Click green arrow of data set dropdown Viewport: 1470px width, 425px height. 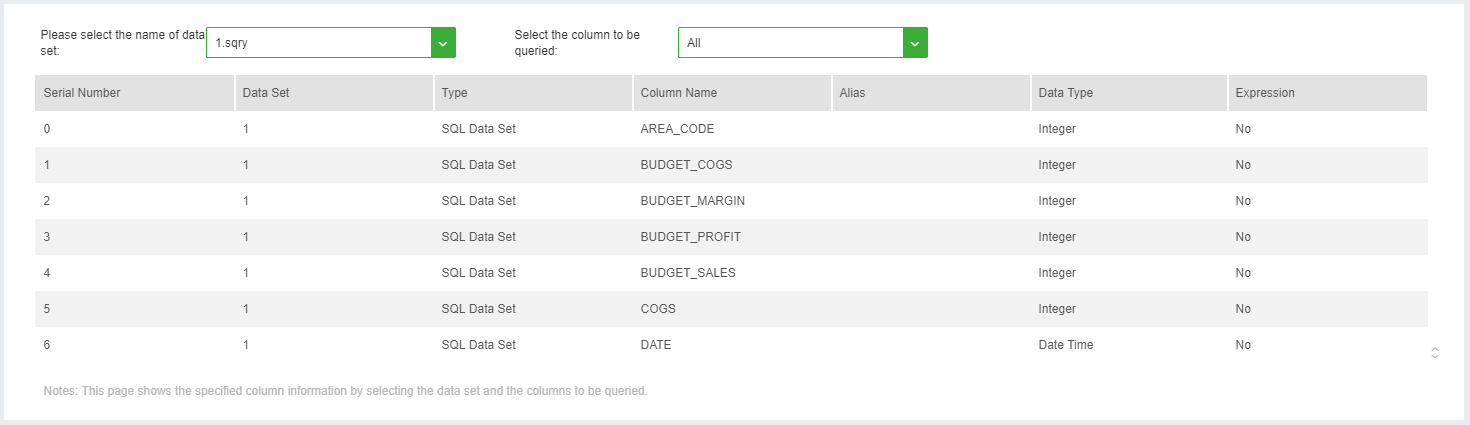(x=444, y=43)
